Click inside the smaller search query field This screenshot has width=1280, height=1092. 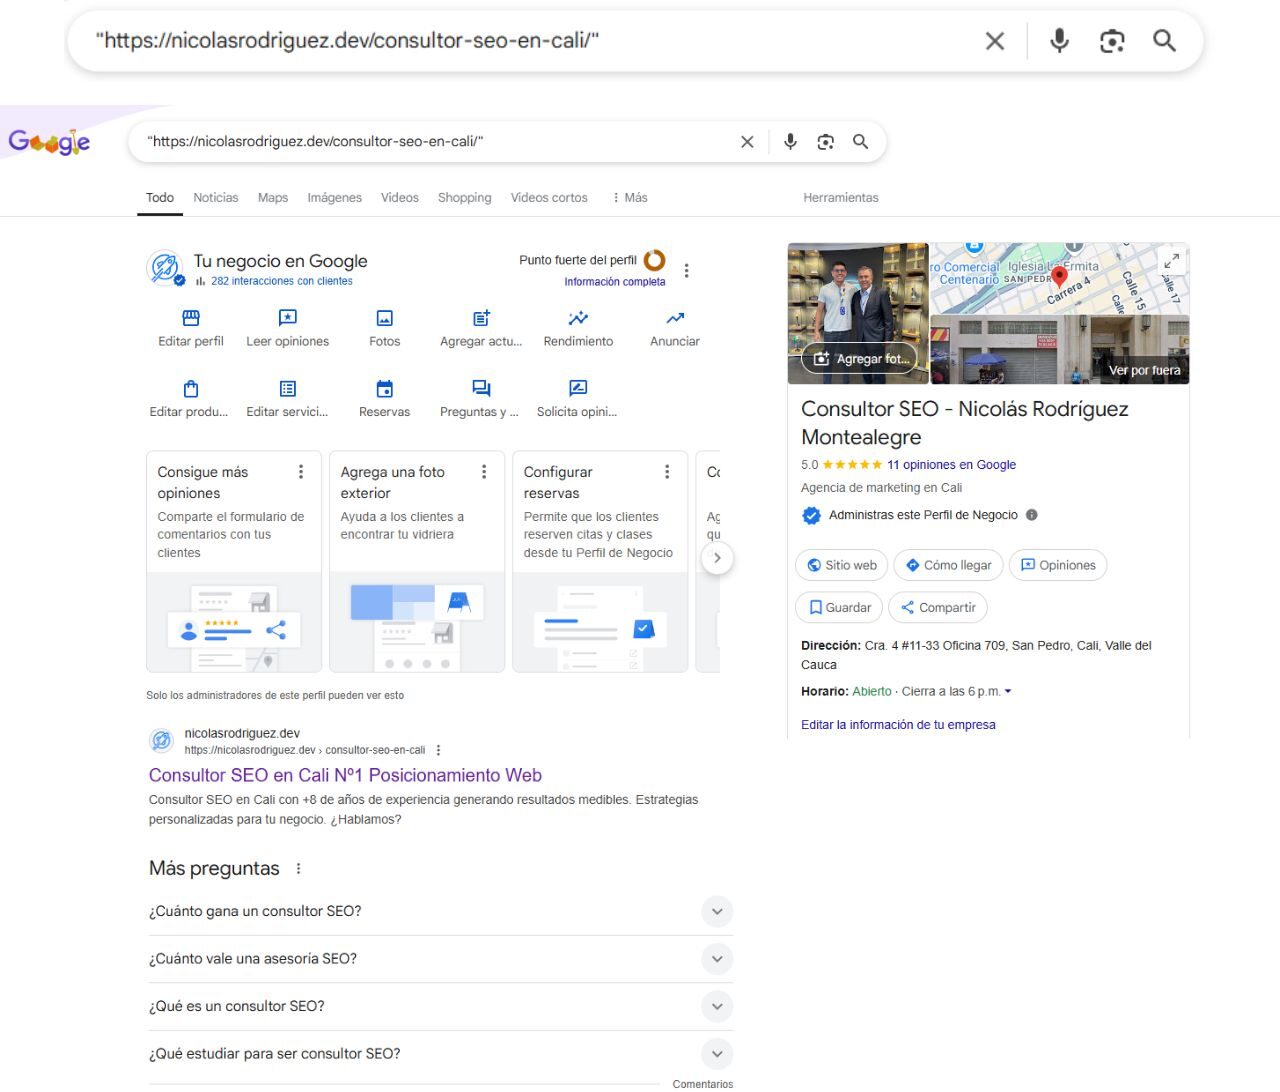[435, 142]
